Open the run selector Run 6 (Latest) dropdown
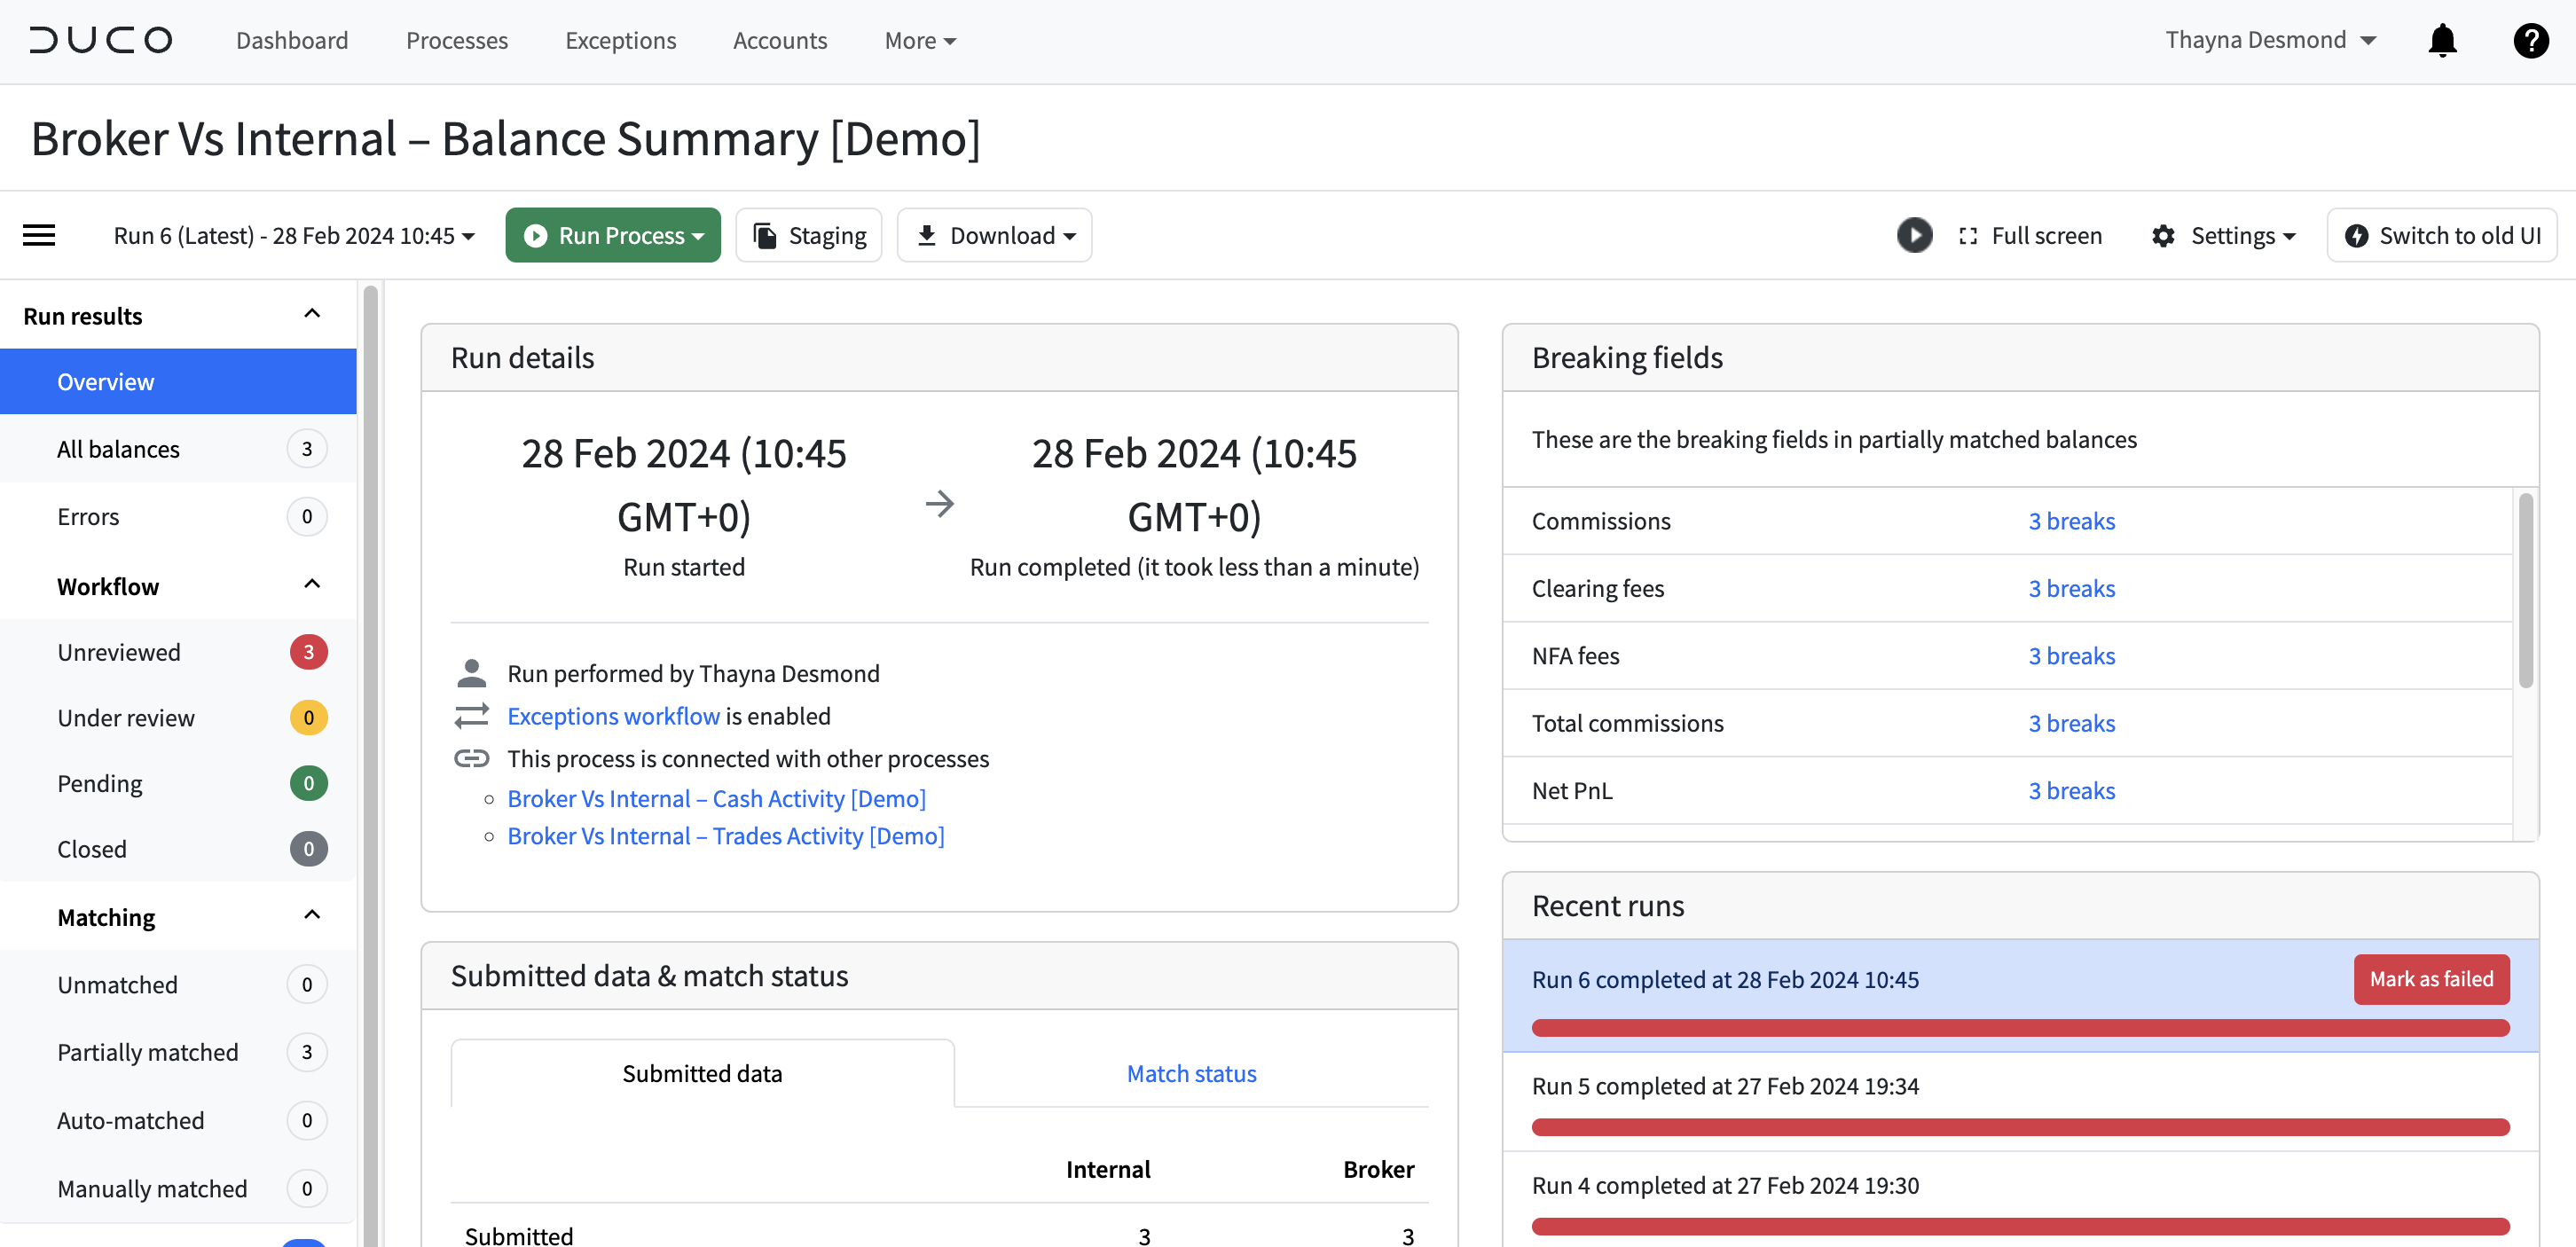 click(x=293, y=235)
